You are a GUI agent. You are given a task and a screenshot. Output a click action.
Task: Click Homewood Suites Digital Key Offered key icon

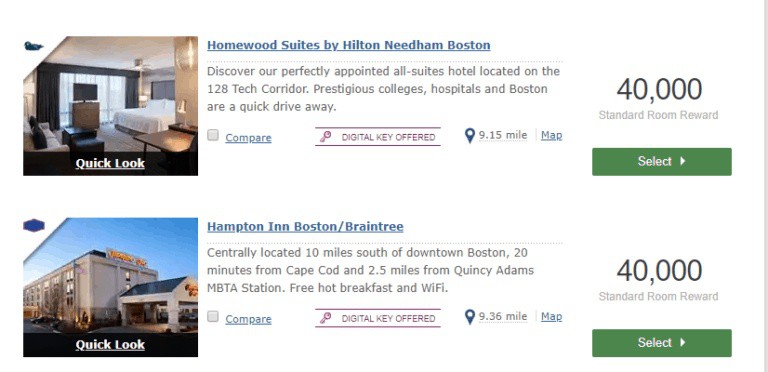click(326, 137)
